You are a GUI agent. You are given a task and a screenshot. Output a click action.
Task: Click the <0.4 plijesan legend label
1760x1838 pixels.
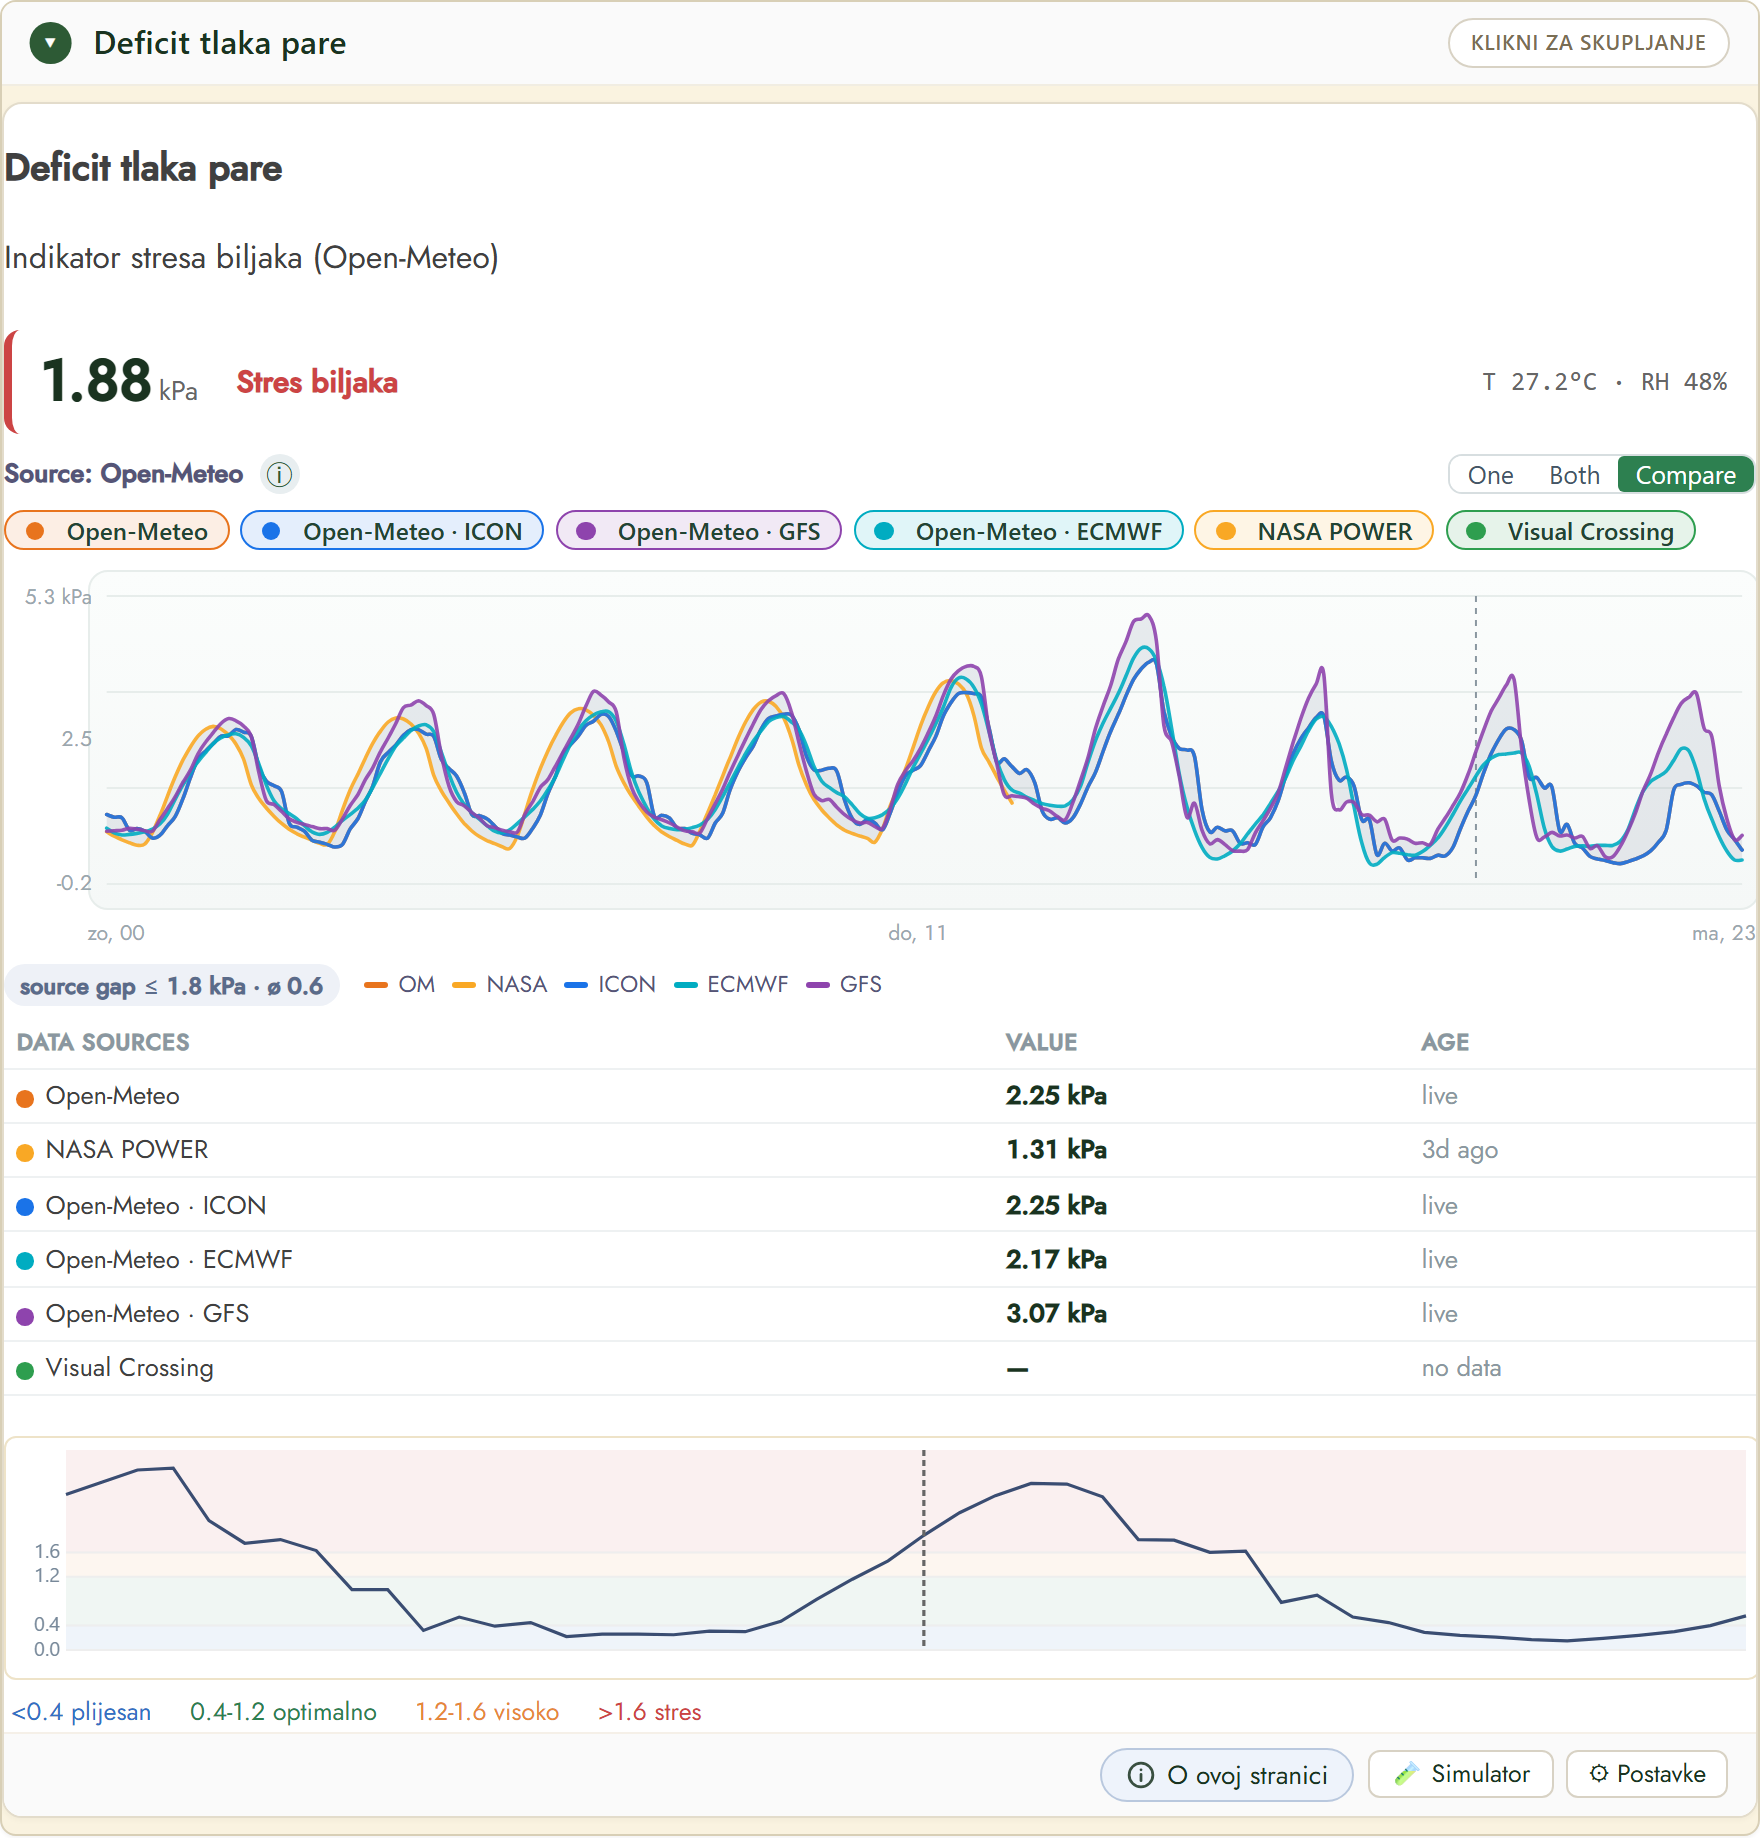tap(81, 1712)
